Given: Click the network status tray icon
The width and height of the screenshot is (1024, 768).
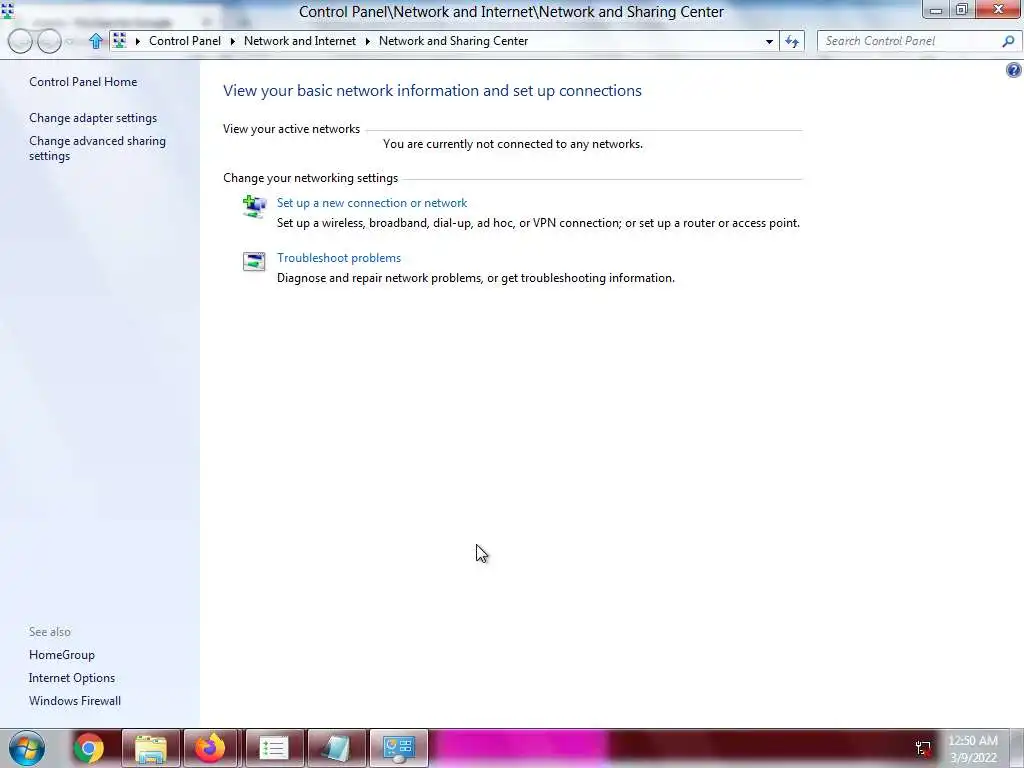Looking at the screenshot, I should 923,748.
